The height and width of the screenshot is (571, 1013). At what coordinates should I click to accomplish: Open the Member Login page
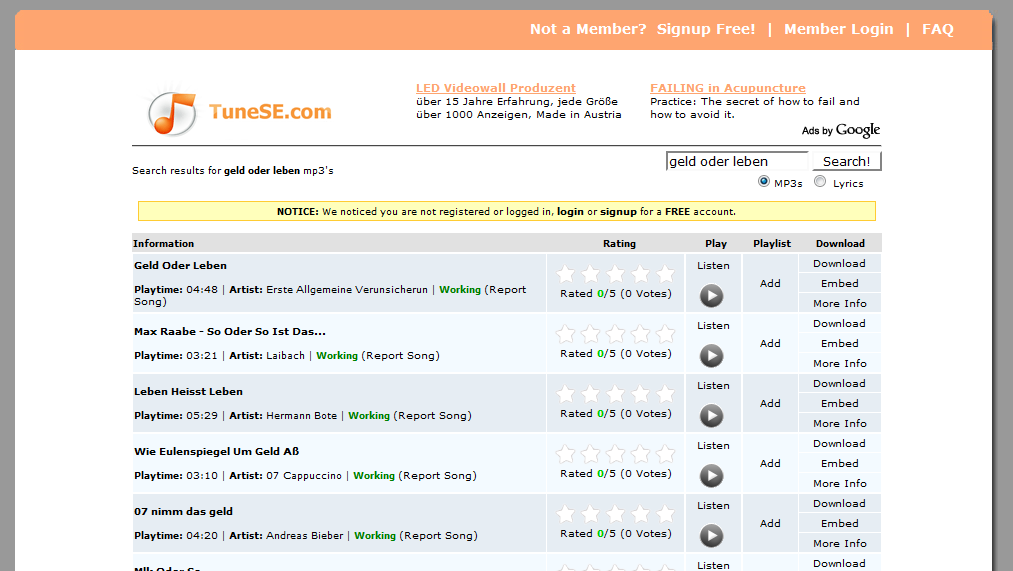(839, 29)
